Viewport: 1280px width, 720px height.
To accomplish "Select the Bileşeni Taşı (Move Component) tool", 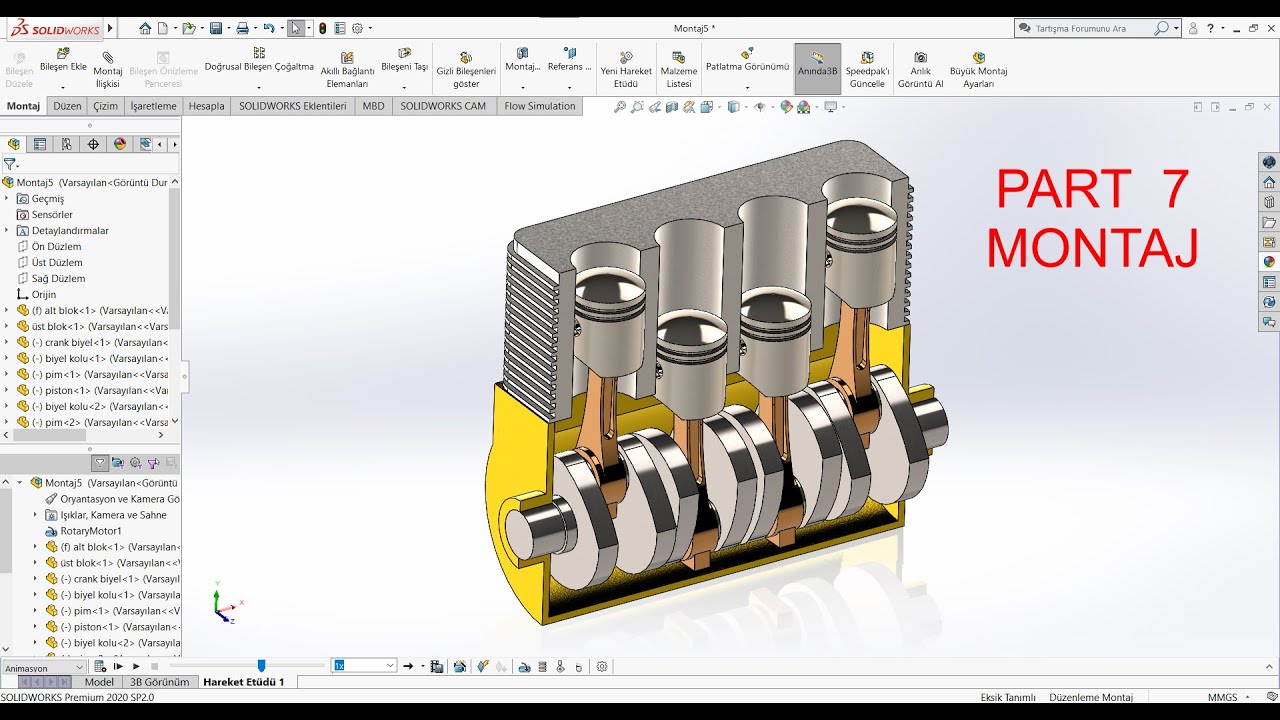I will click(404, 62).
